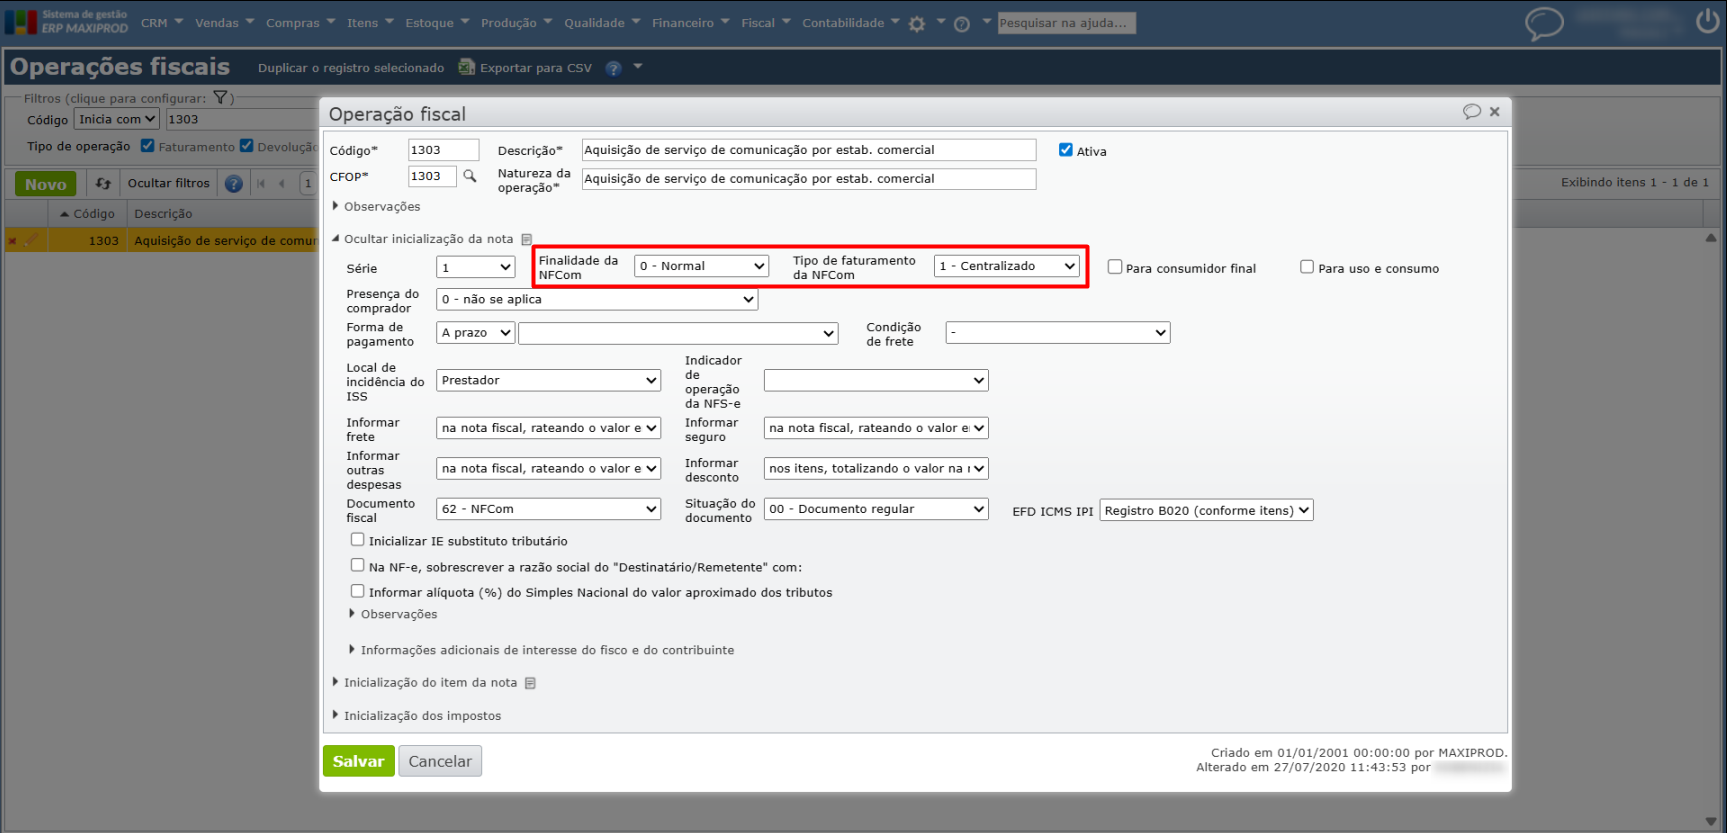The width and height of the screenshot is (1727, 833).
Task: Enable Para consumidor final checkbox
Action: (1115, 267)
